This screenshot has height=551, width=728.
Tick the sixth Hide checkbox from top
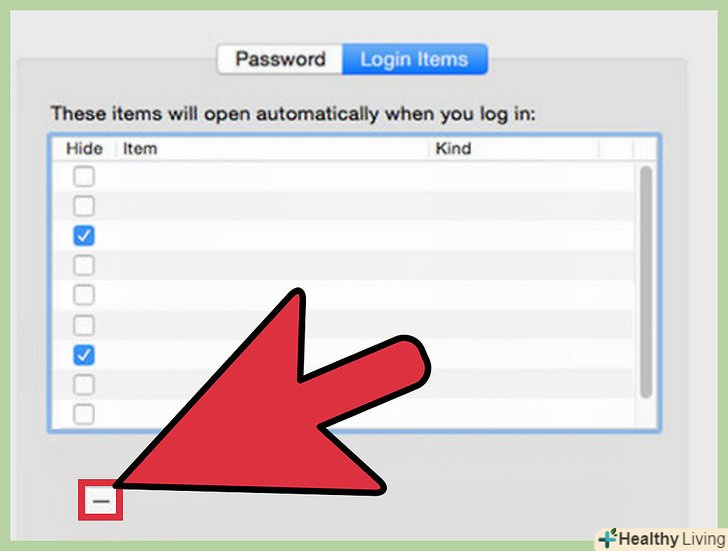click(x=84, y=325)
